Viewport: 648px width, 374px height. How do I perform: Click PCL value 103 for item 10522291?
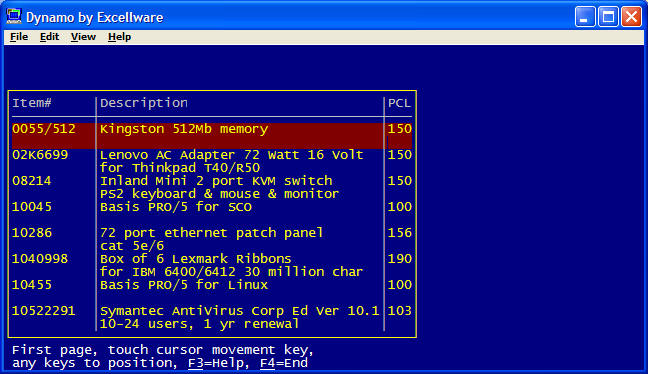tap(400, 311)
